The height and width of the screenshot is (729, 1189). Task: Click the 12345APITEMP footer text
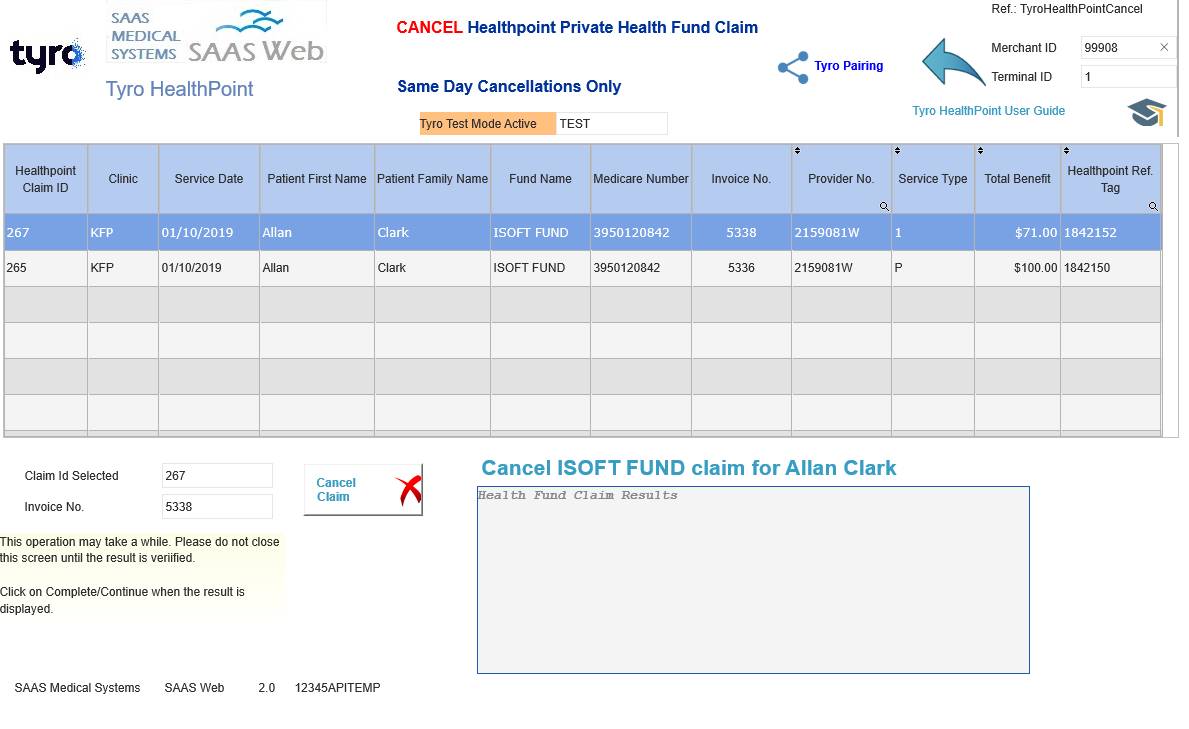point(337,688)
